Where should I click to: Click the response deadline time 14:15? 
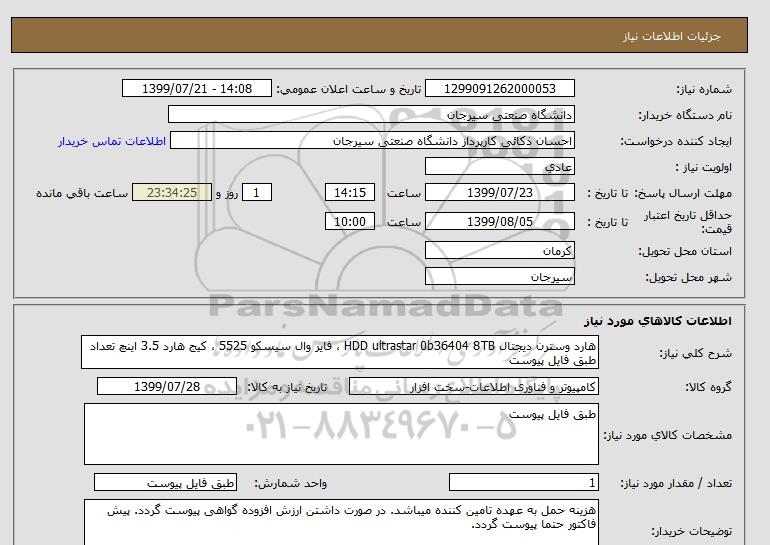click(350, 192)
